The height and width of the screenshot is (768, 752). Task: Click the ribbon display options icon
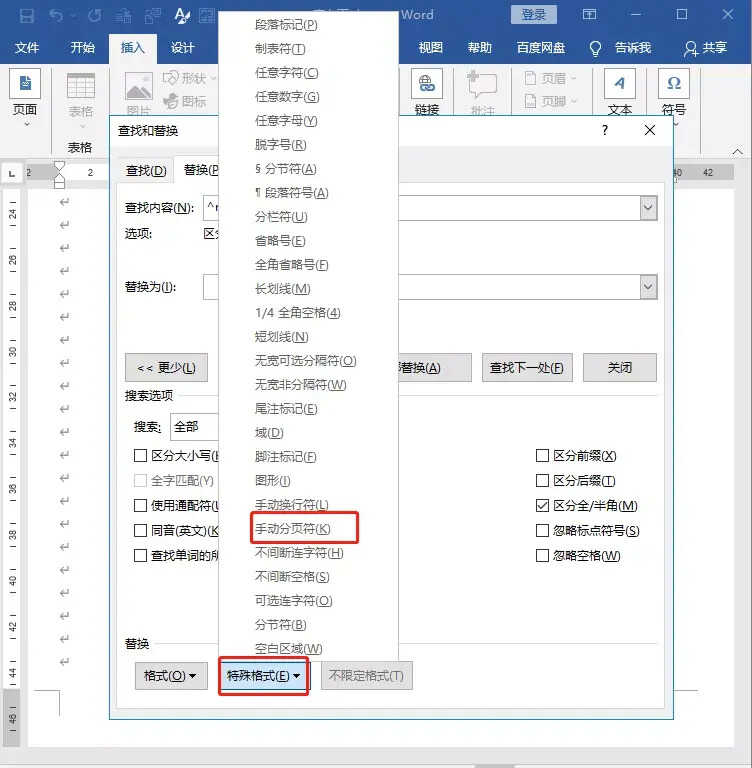point(589,15)
